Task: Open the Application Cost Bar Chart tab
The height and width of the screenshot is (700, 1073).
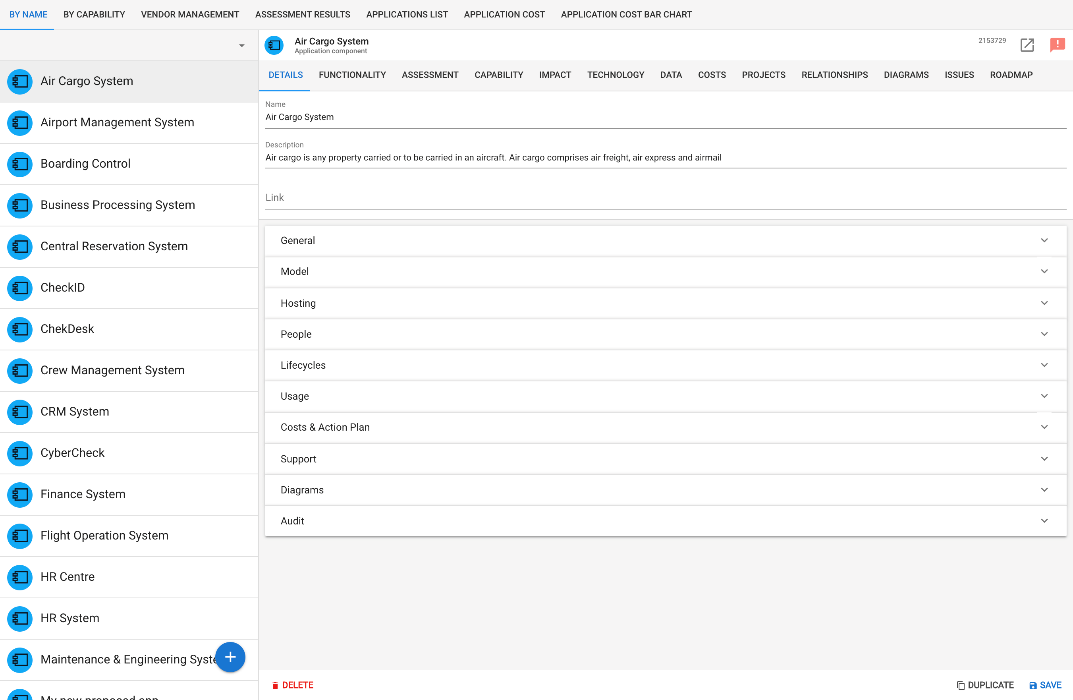Action: pos(626,15)
